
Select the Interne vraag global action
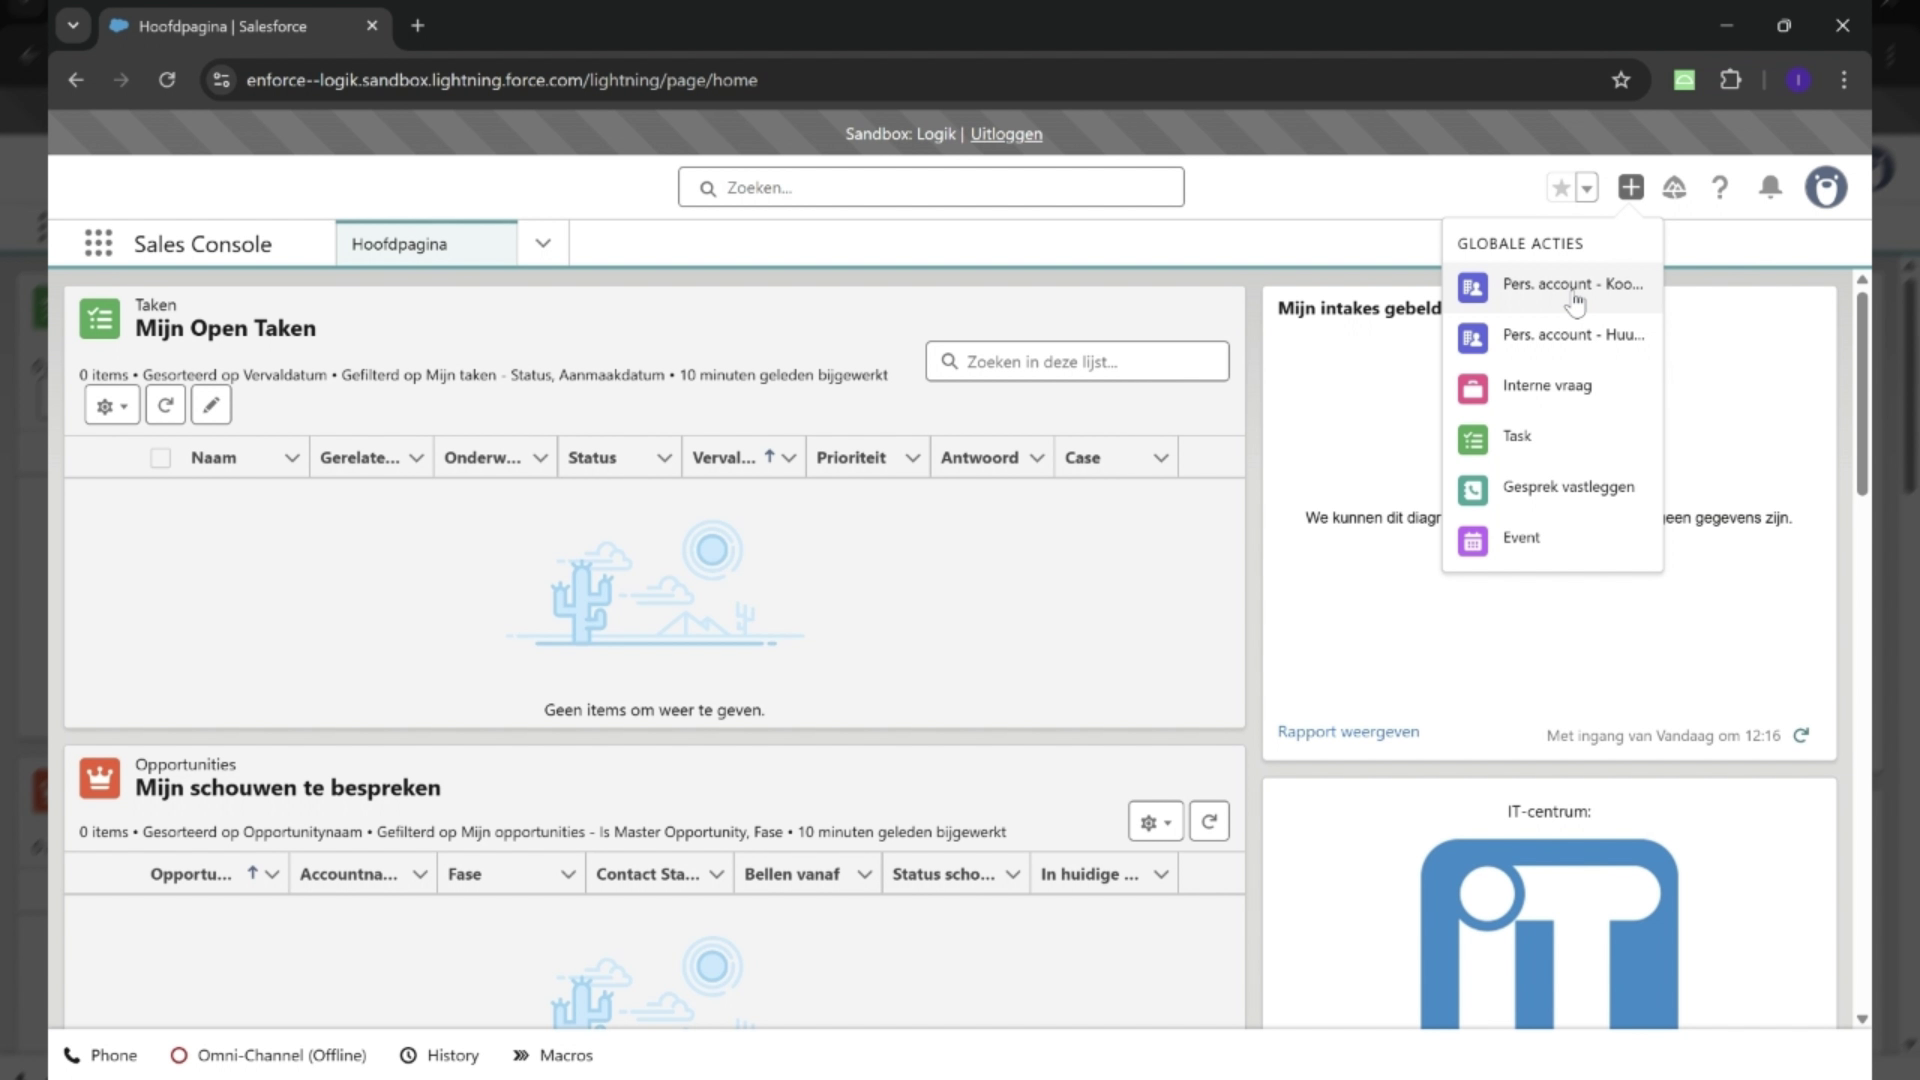pos(1546,386)
